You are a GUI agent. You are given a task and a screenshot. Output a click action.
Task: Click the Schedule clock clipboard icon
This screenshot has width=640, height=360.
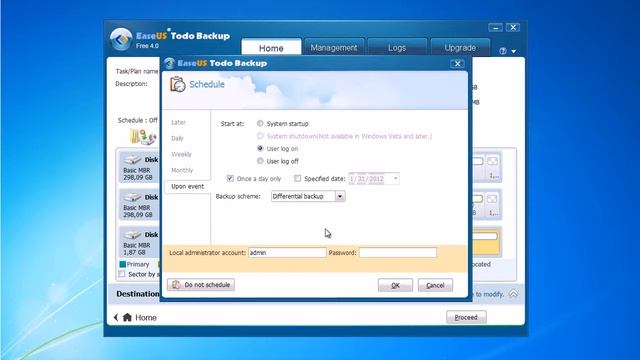[178, 84]
